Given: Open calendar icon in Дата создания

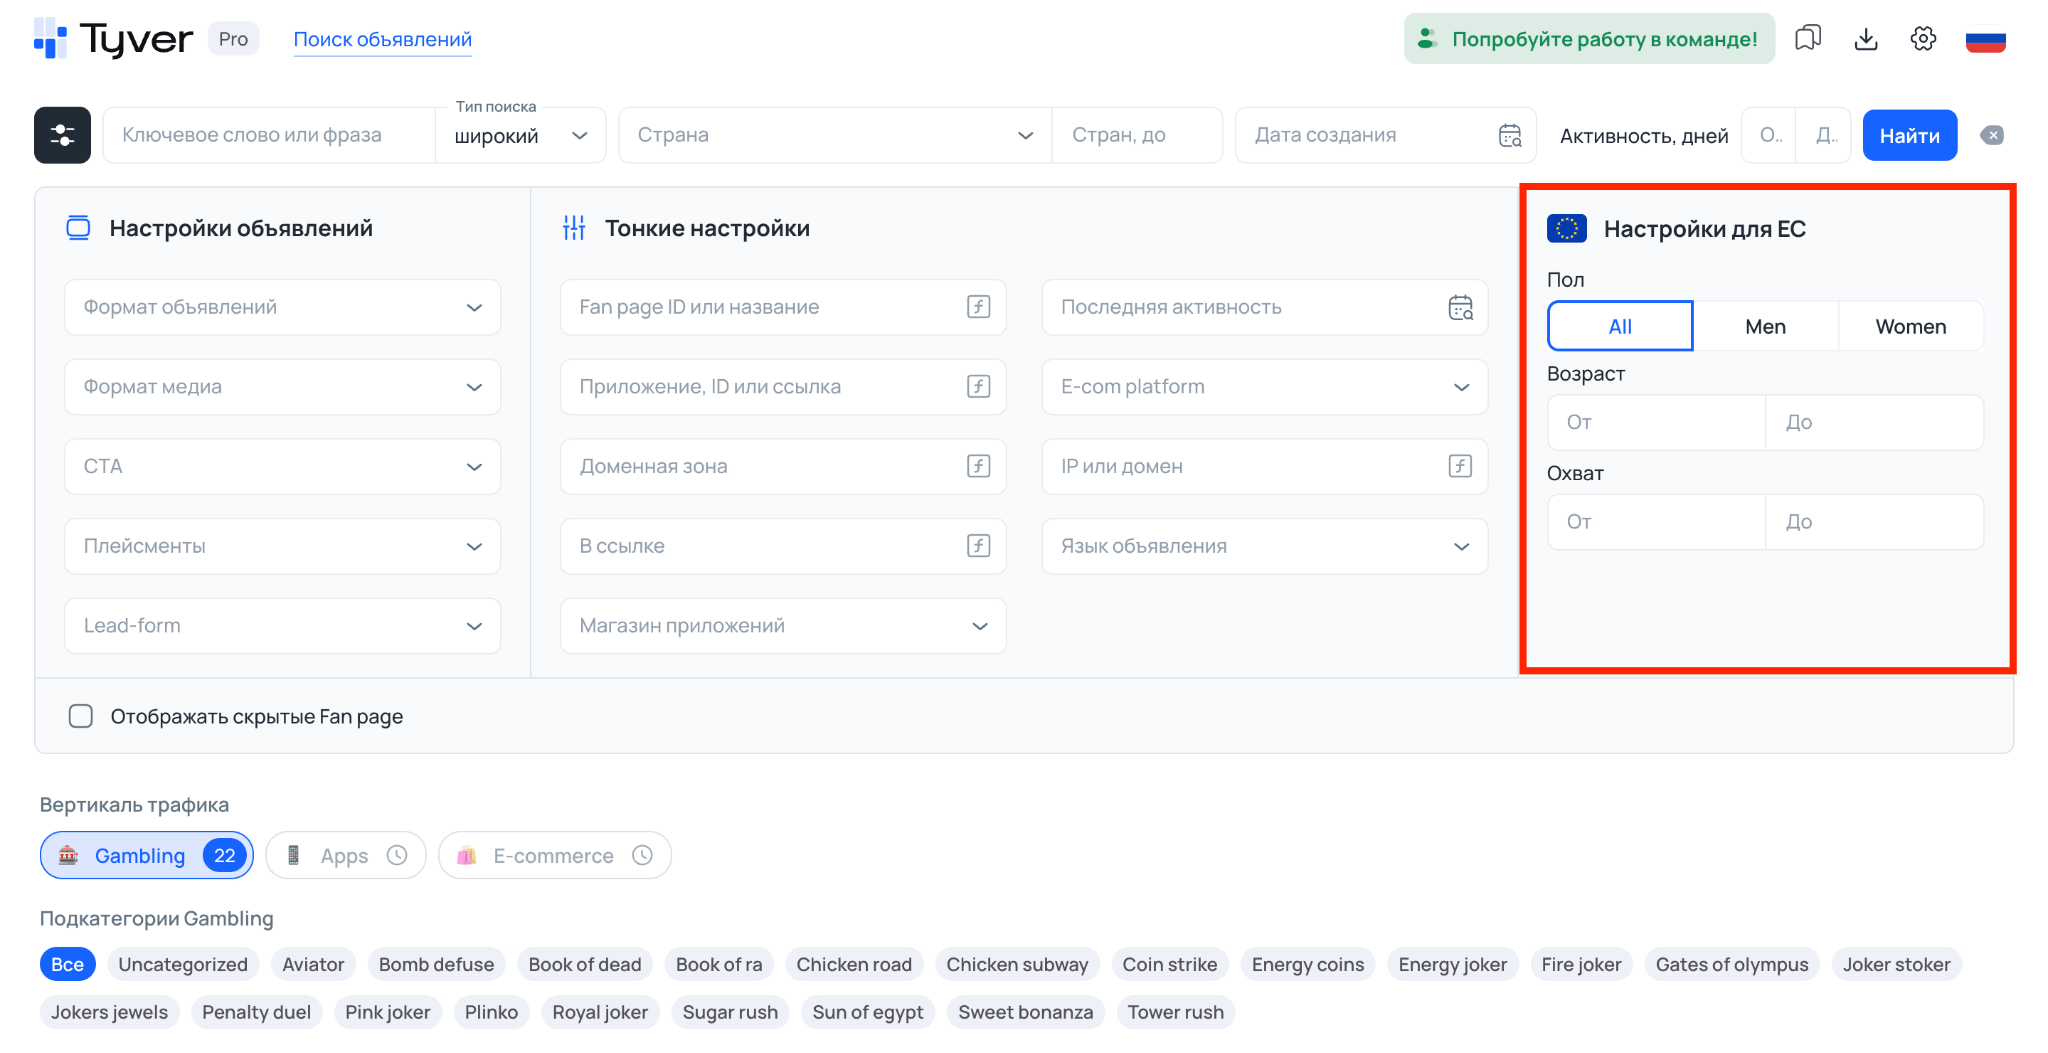Looking at the screenshot, I should pos(1510,135).
